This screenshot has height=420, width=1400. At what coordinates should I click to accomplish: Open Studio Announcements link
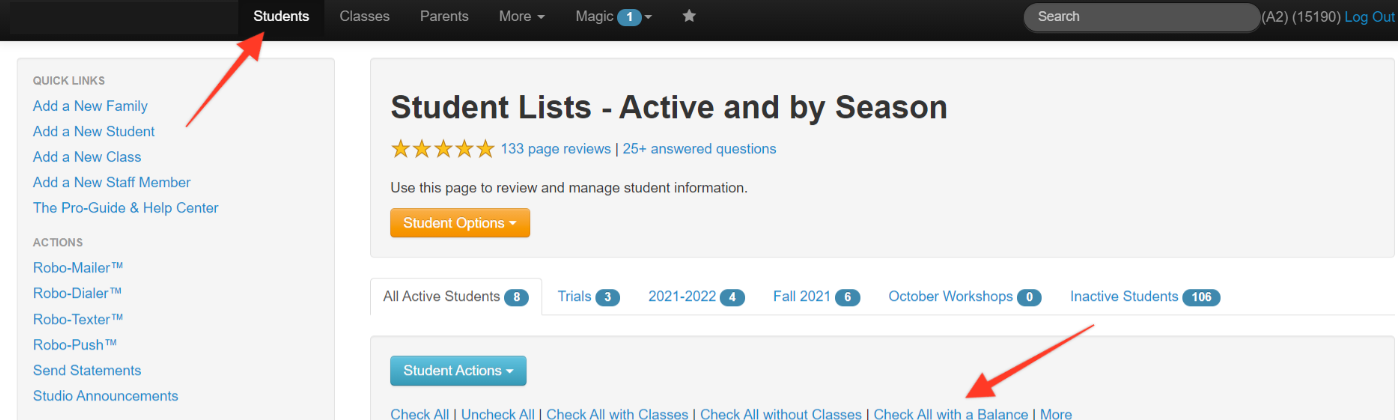point(106,396)
